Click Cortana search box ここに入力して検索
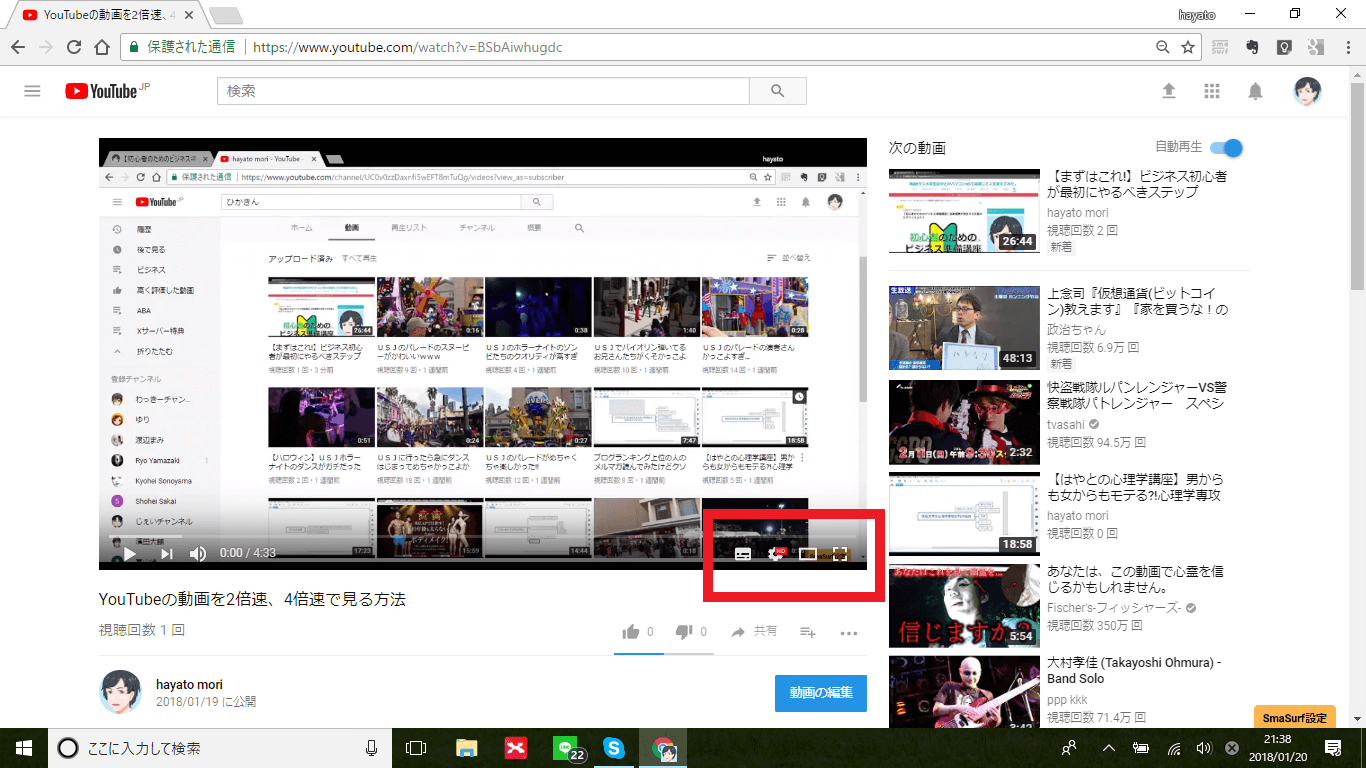This screenshot has width=1366, height=768. [x=220, y=748]
